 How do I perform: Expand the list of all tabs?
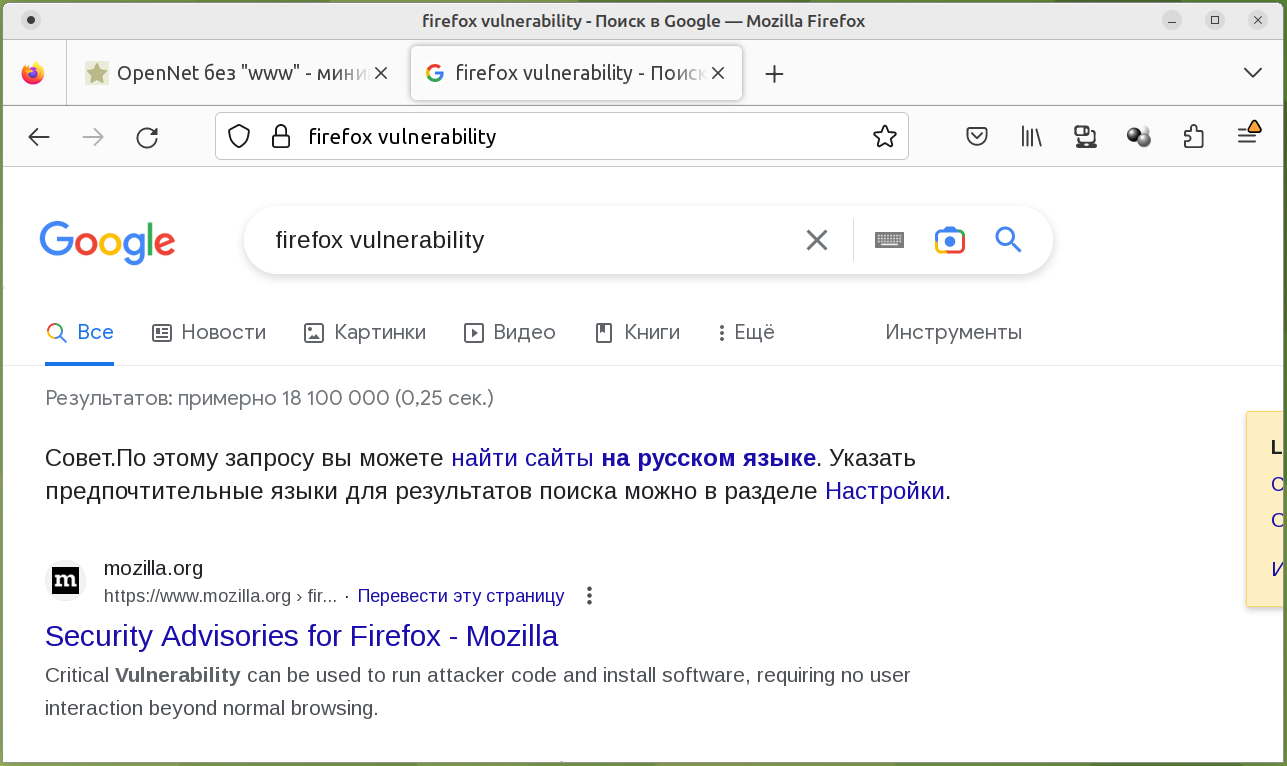[x=1252, y=73]
